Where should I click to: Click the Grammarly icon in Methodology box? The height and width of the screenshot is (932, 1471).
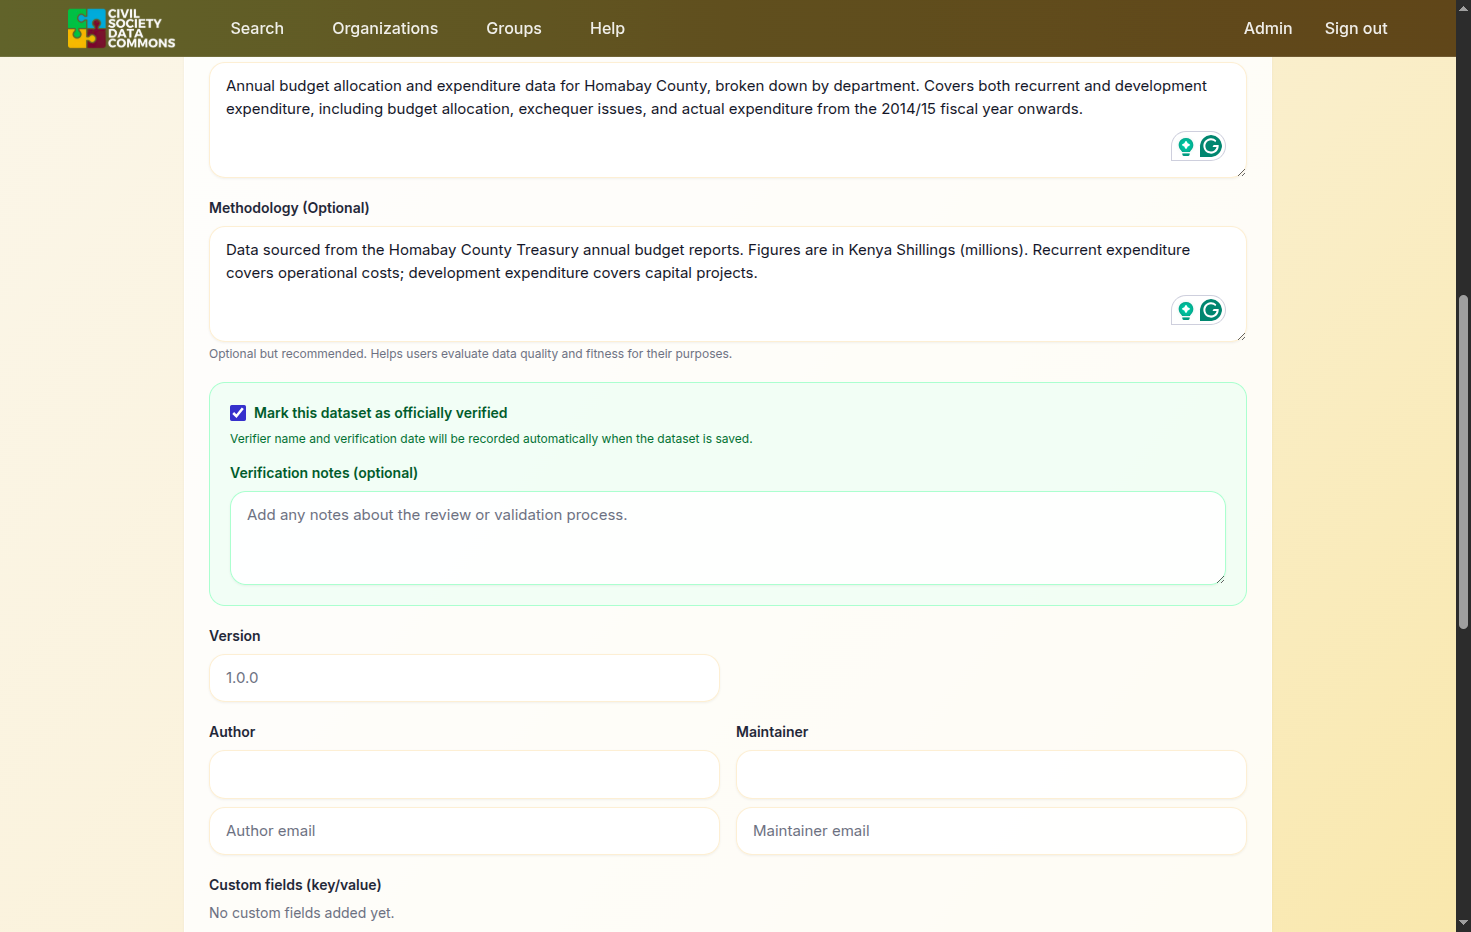[1211, 311]
